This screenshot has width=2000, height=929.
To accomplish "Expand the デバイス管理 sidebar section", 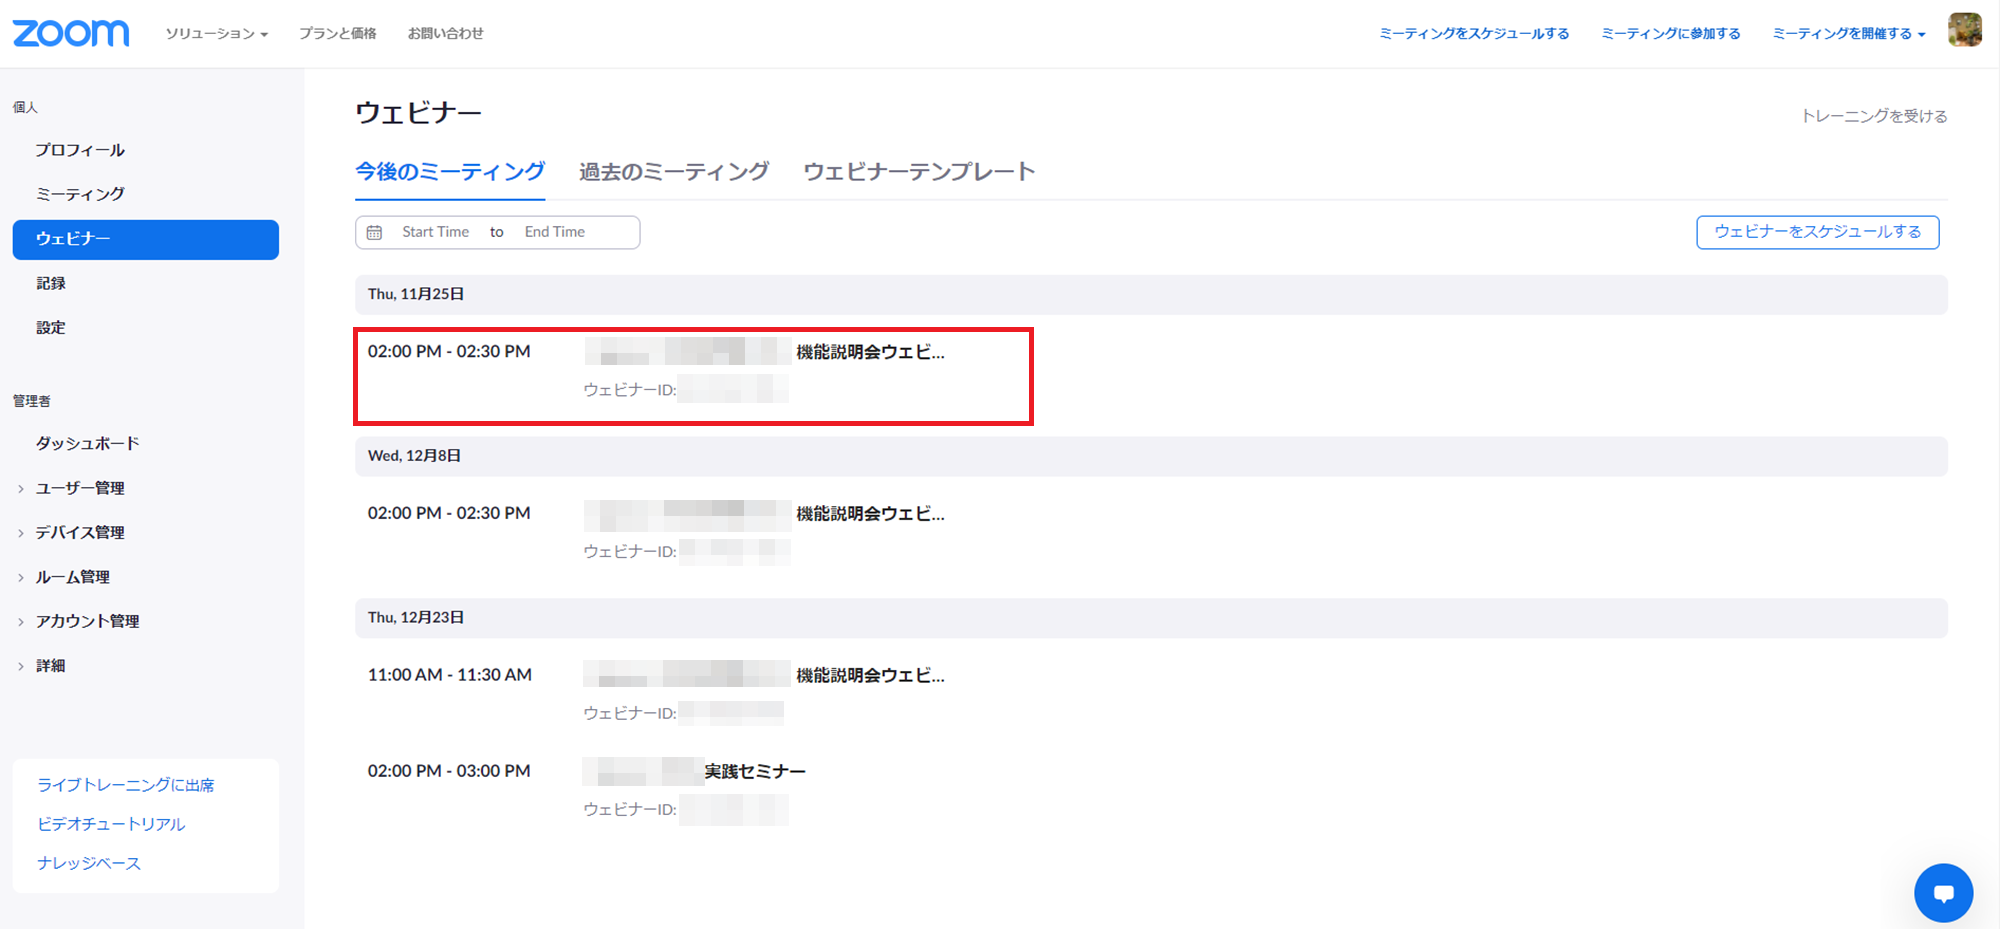I will point(80,532).
